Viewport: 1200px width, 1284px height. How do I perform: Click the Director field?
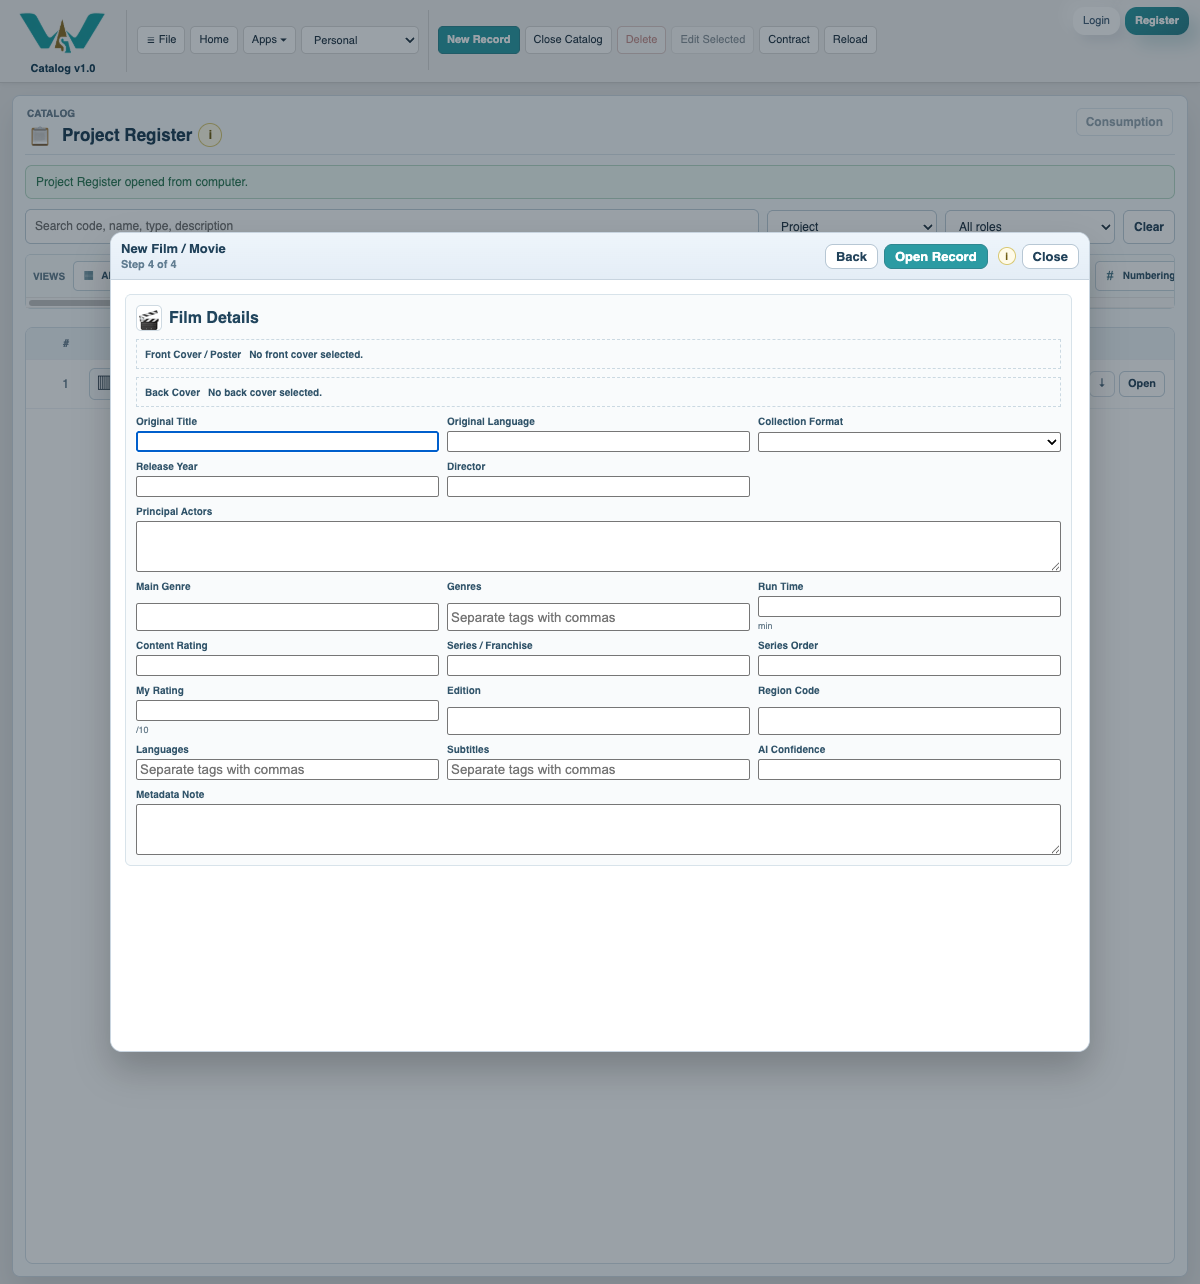click(598, 487)
